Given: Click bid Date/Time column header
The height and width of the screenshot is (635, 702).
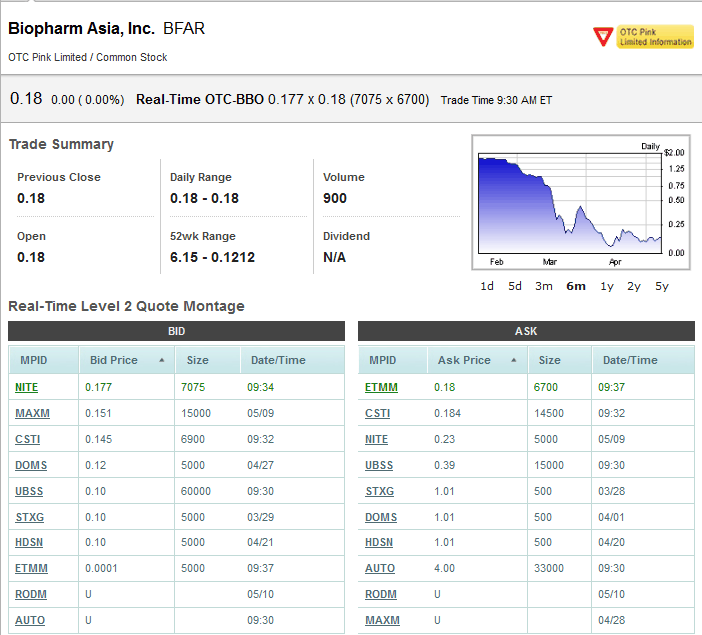Looking at the screenshot, I should point(277,360).
